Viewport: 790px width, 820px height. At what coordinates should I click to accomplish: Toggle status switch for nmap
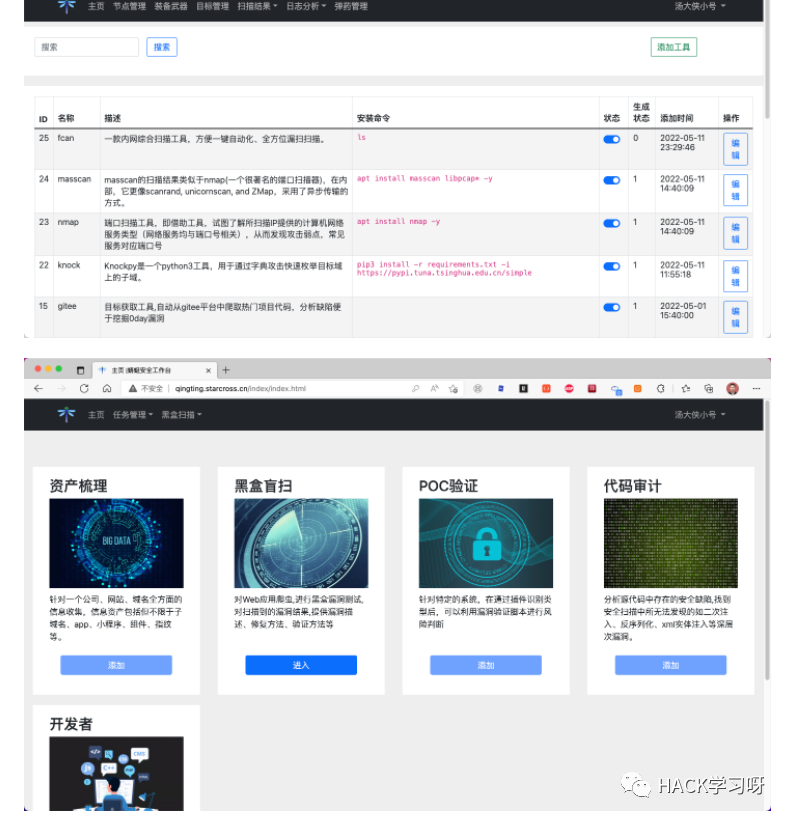click(x=612, y=223)
